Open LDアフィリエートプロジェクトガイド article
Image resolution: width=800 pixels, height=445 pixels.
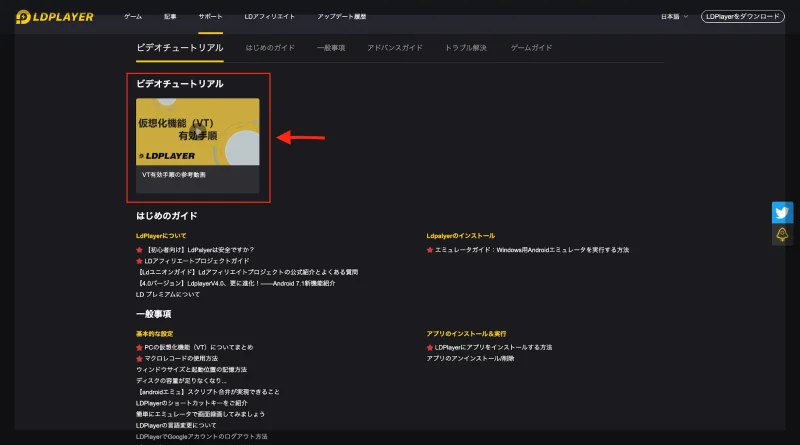pyautogui.click(x=196, y=261)
